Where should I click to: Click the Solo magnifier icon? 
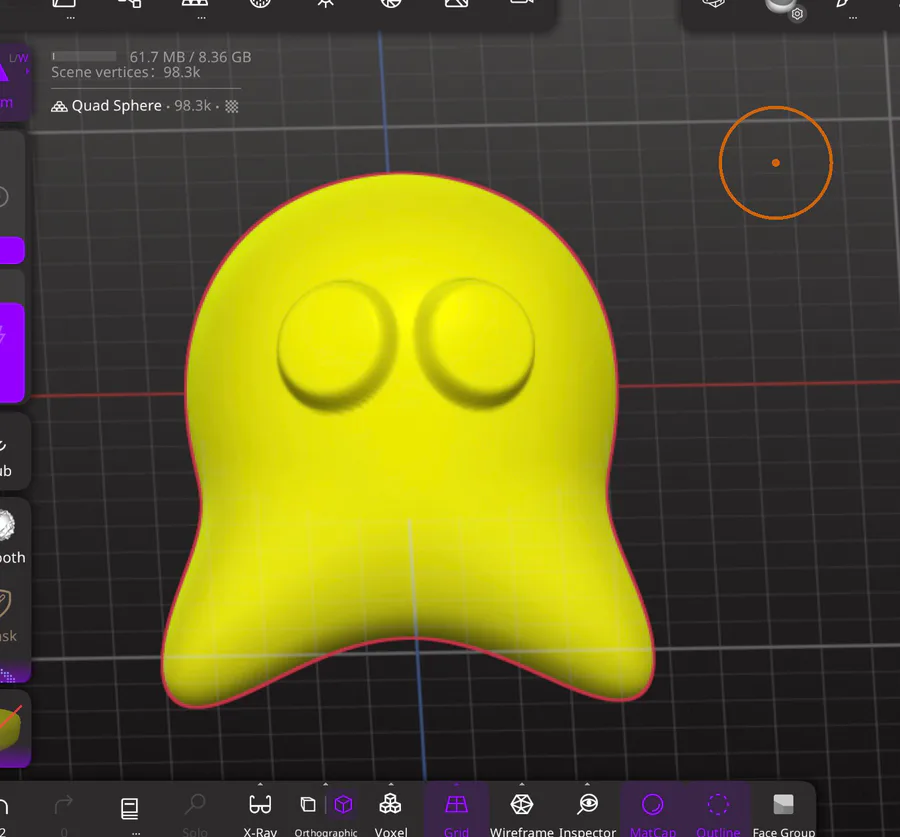click(x=195, y=805)
